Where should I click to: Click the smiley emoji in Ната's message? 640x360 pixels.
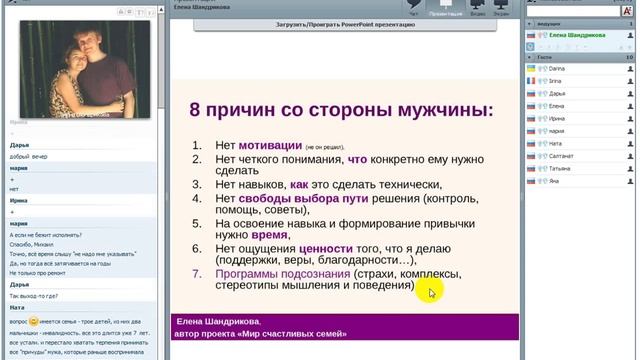(33, 322)
